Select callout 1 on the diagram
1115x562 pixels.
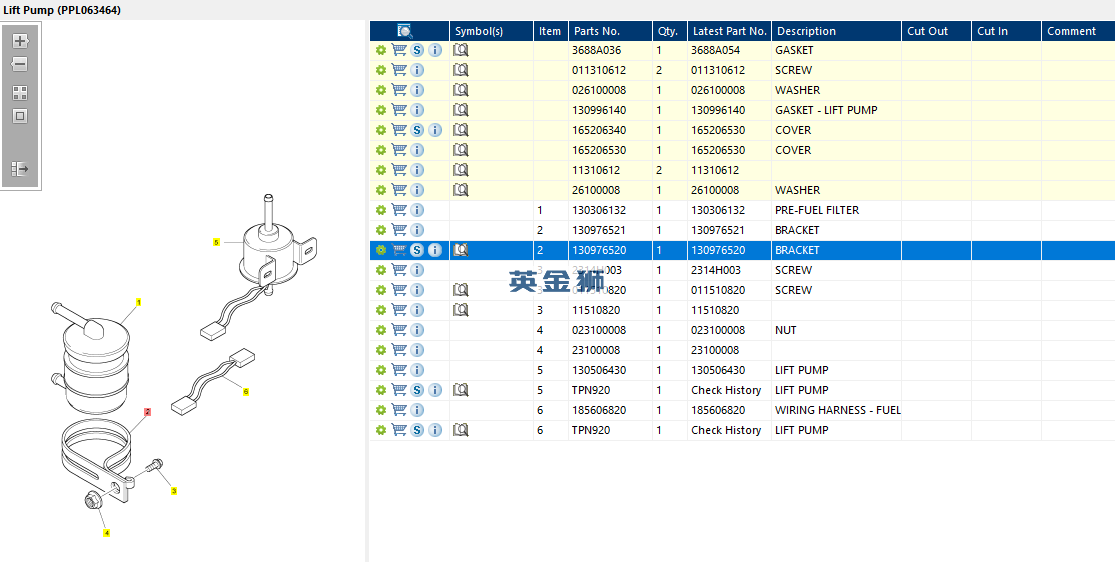point(139,302)
